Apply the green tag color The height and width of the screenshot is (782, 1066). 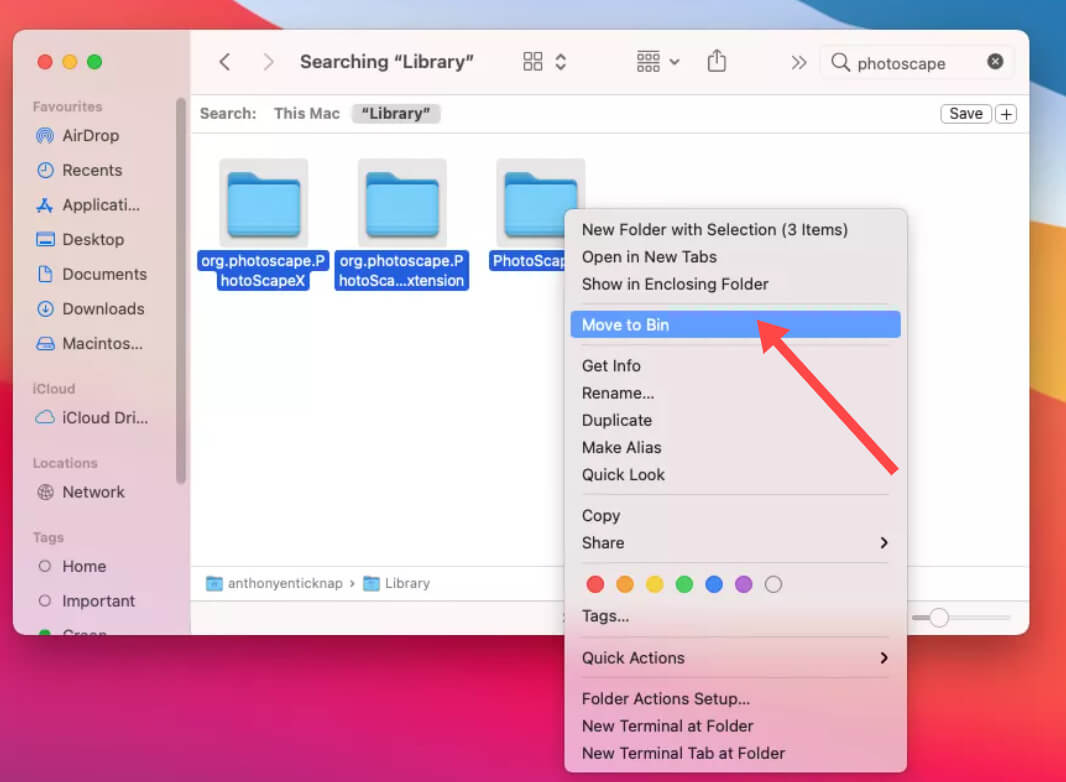pyautogui.click(x=684, y=584)
